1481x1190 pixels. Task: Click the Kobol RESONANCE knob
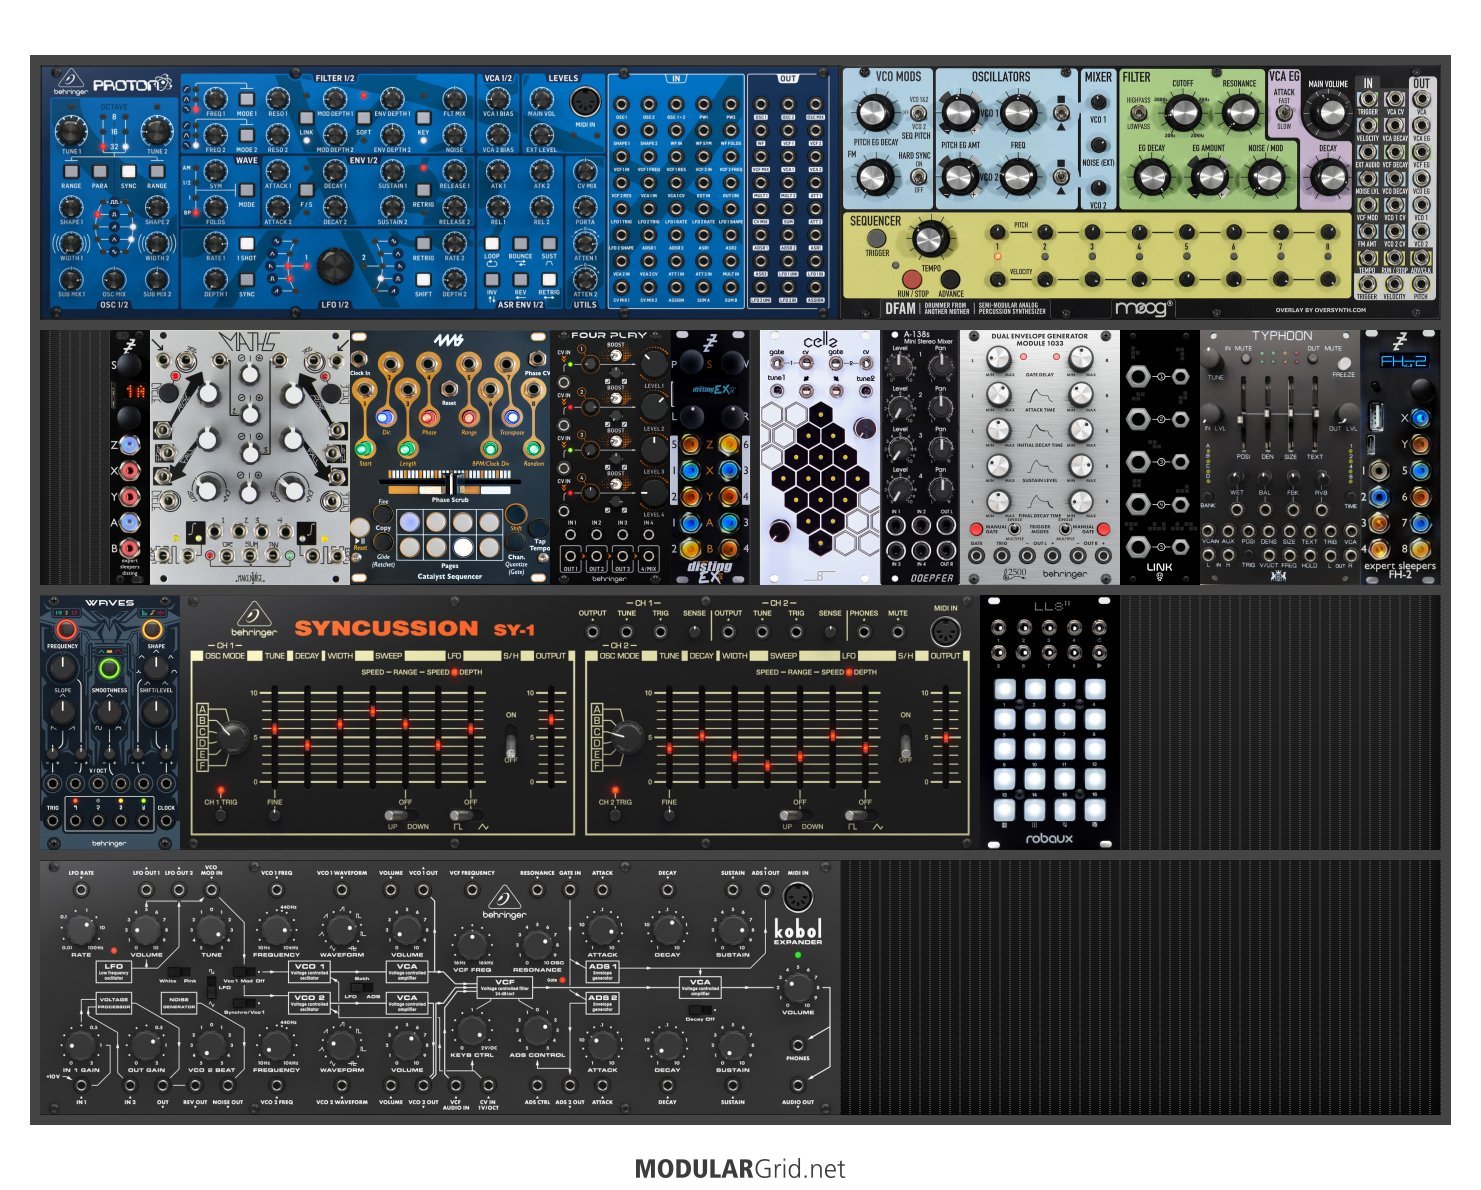coord(537,945)
